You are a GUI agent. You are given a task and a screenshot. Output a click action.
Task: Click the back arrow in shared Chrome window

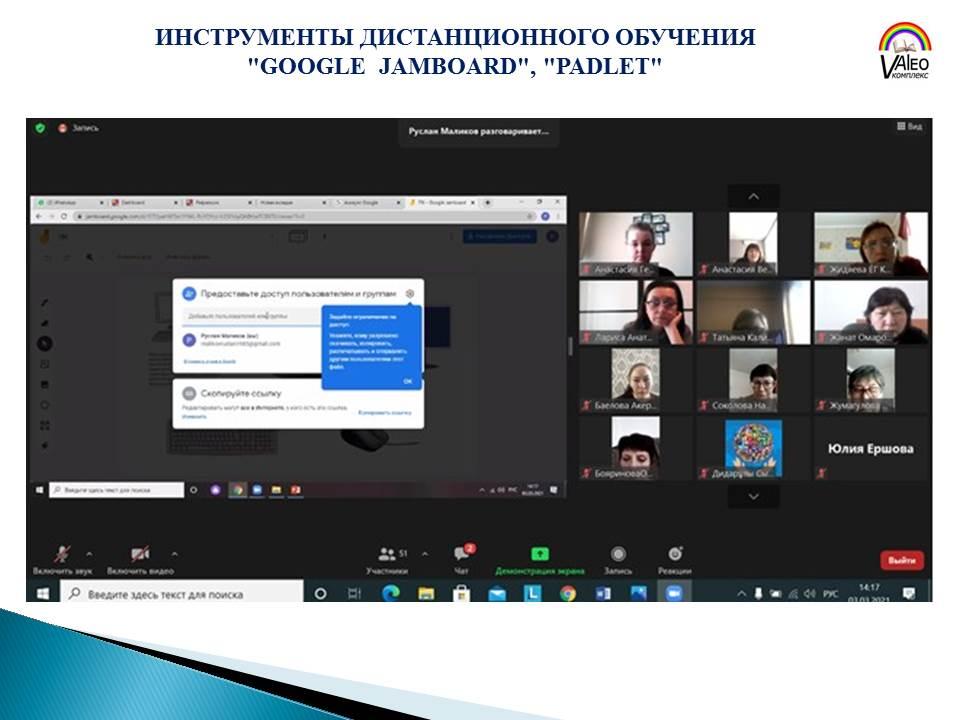point(39,217)
